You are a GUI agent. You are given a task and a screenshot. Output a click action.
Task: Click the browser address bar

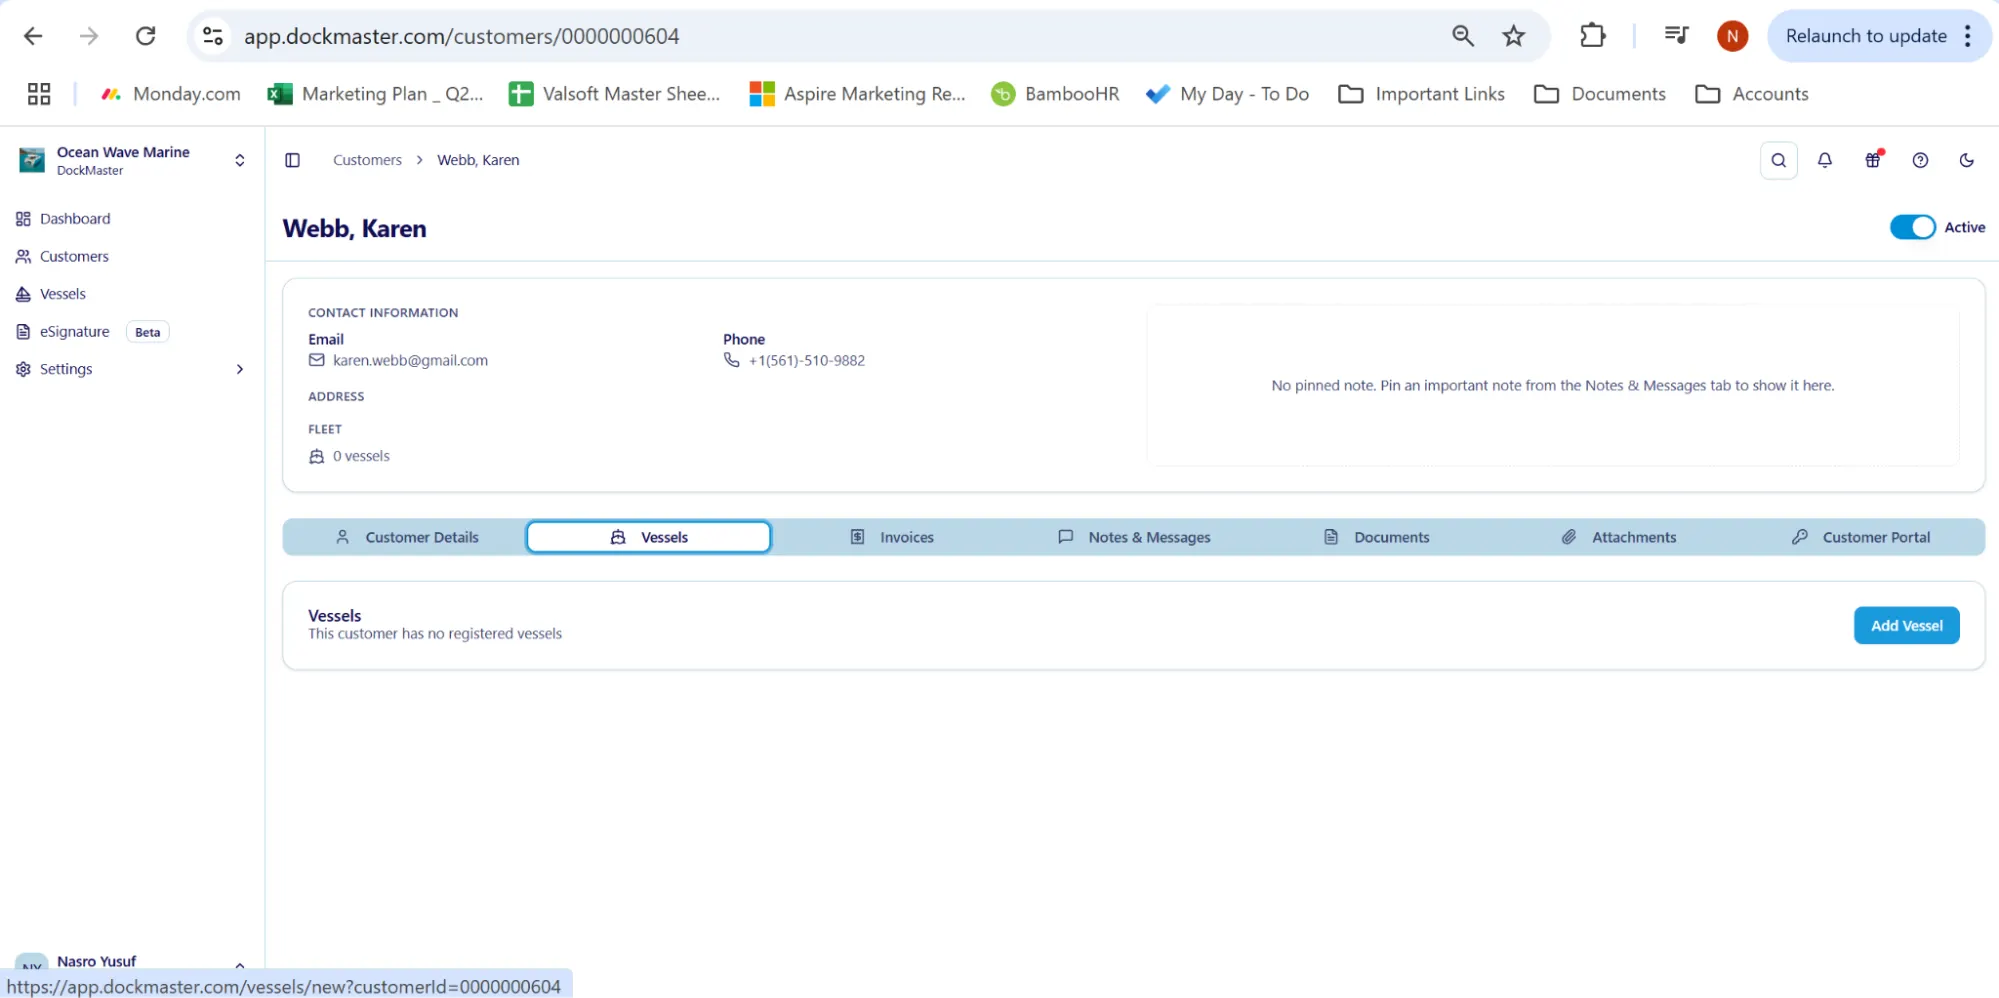pos(800,36)
